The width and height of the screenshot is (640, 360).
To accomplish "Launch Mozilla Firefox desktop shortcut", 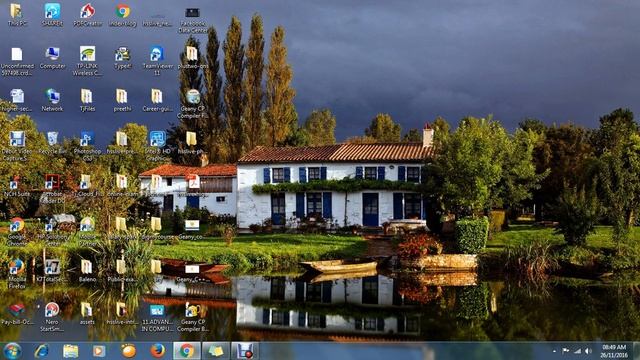I will 17,274.
